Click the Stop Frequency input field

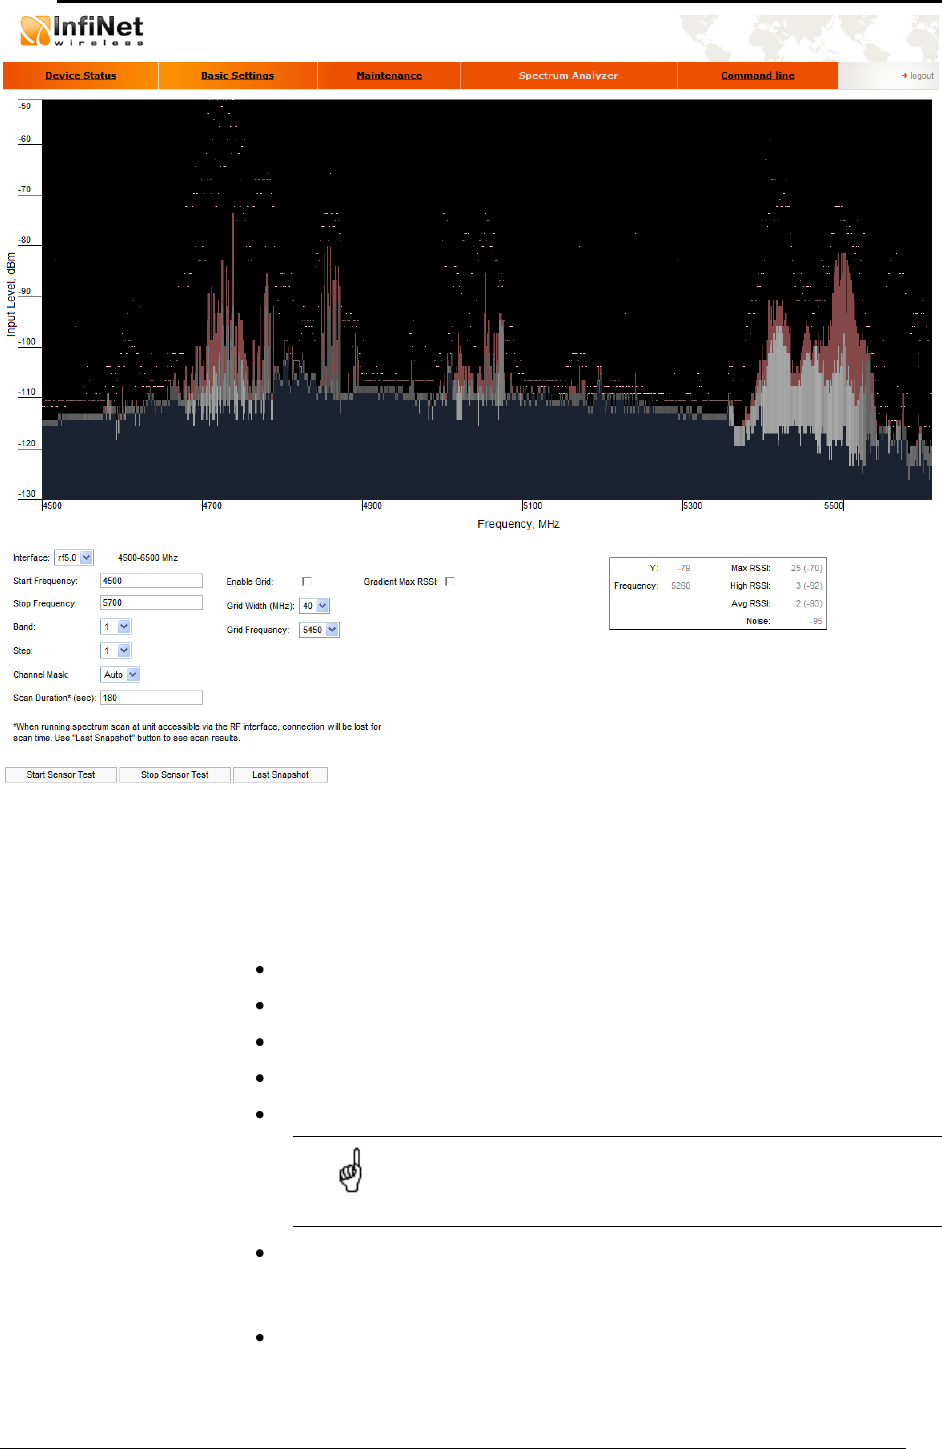pos(151,603)
